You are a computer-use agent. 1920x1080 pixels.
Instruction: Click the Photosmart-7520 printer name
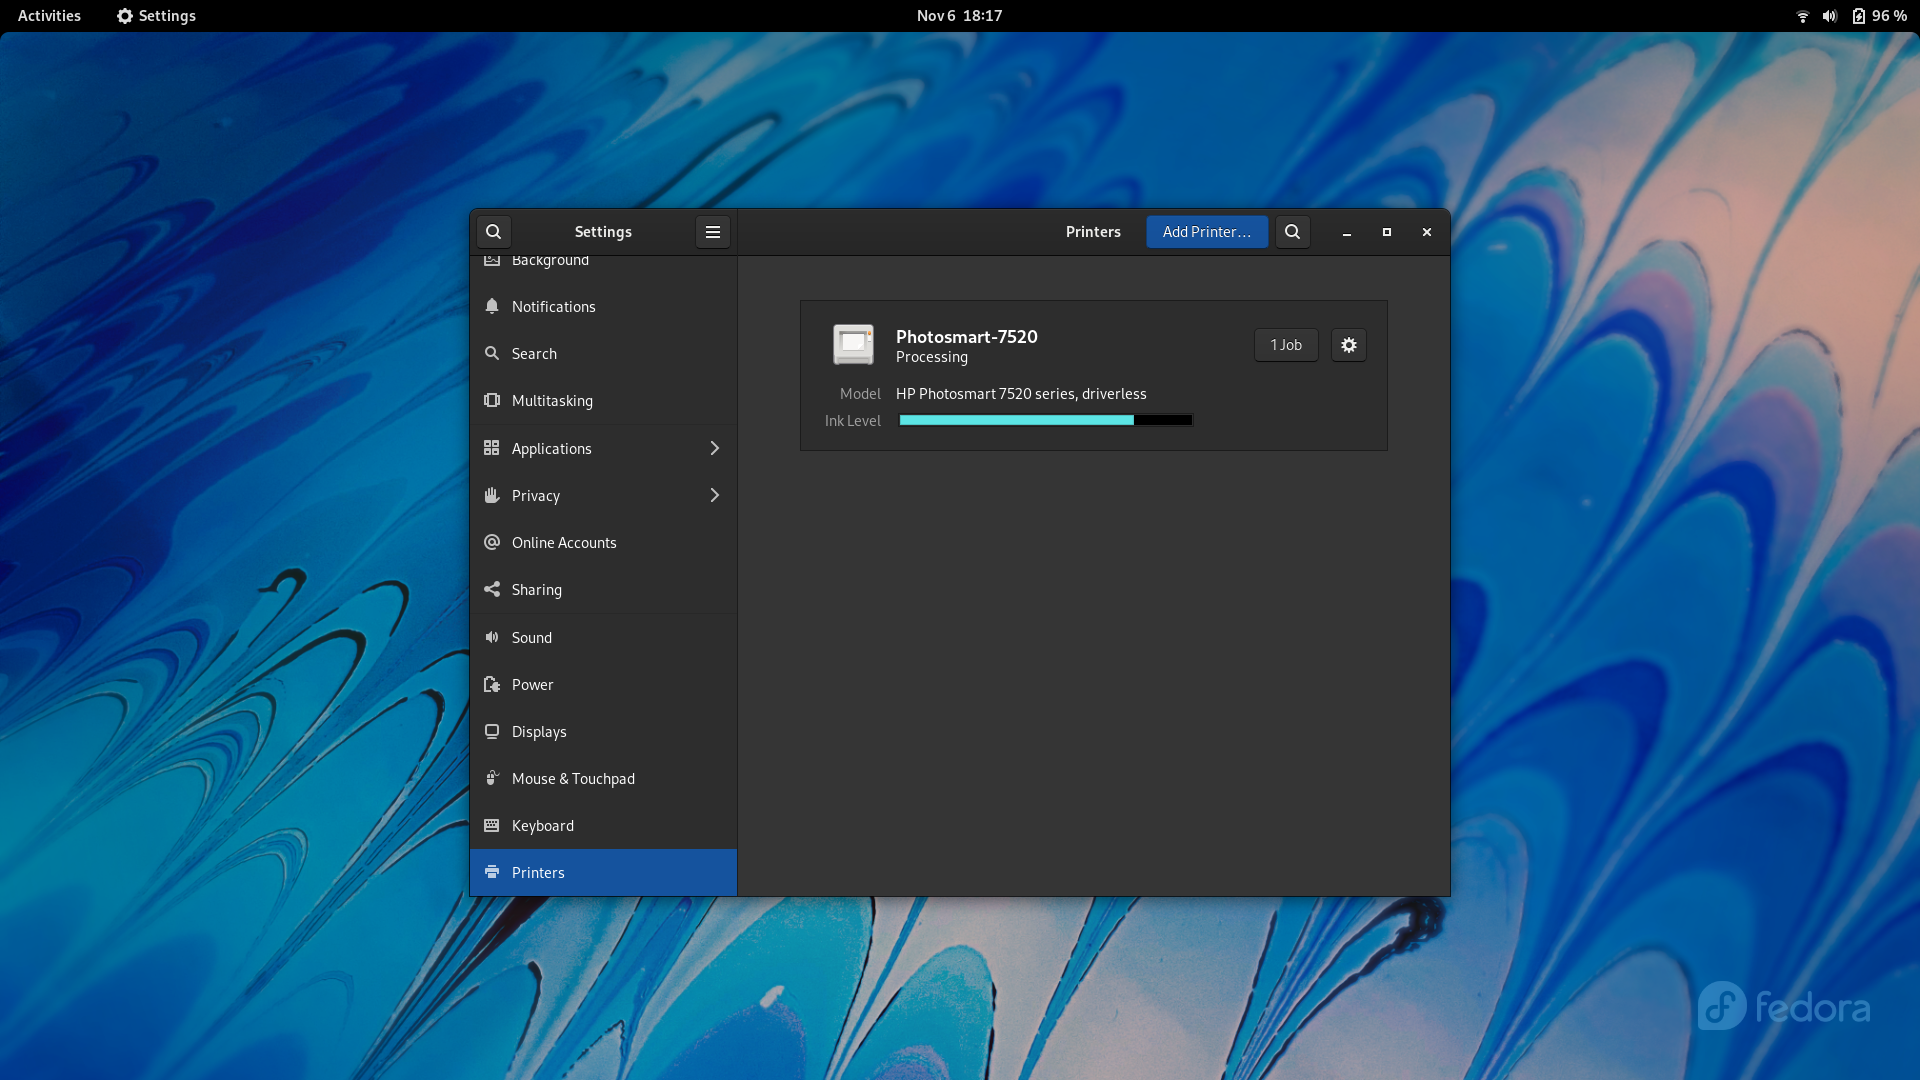click(x=967, y=337)
